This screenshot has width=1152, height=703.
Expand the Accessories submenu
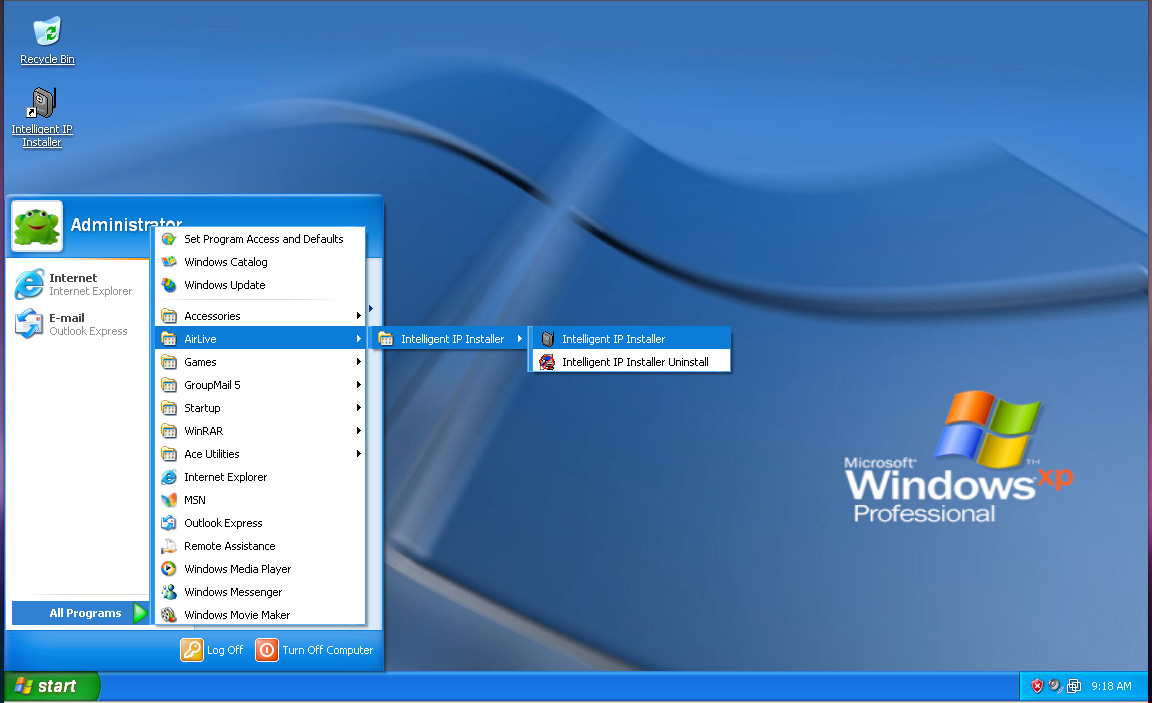click(x=212, y=316)
